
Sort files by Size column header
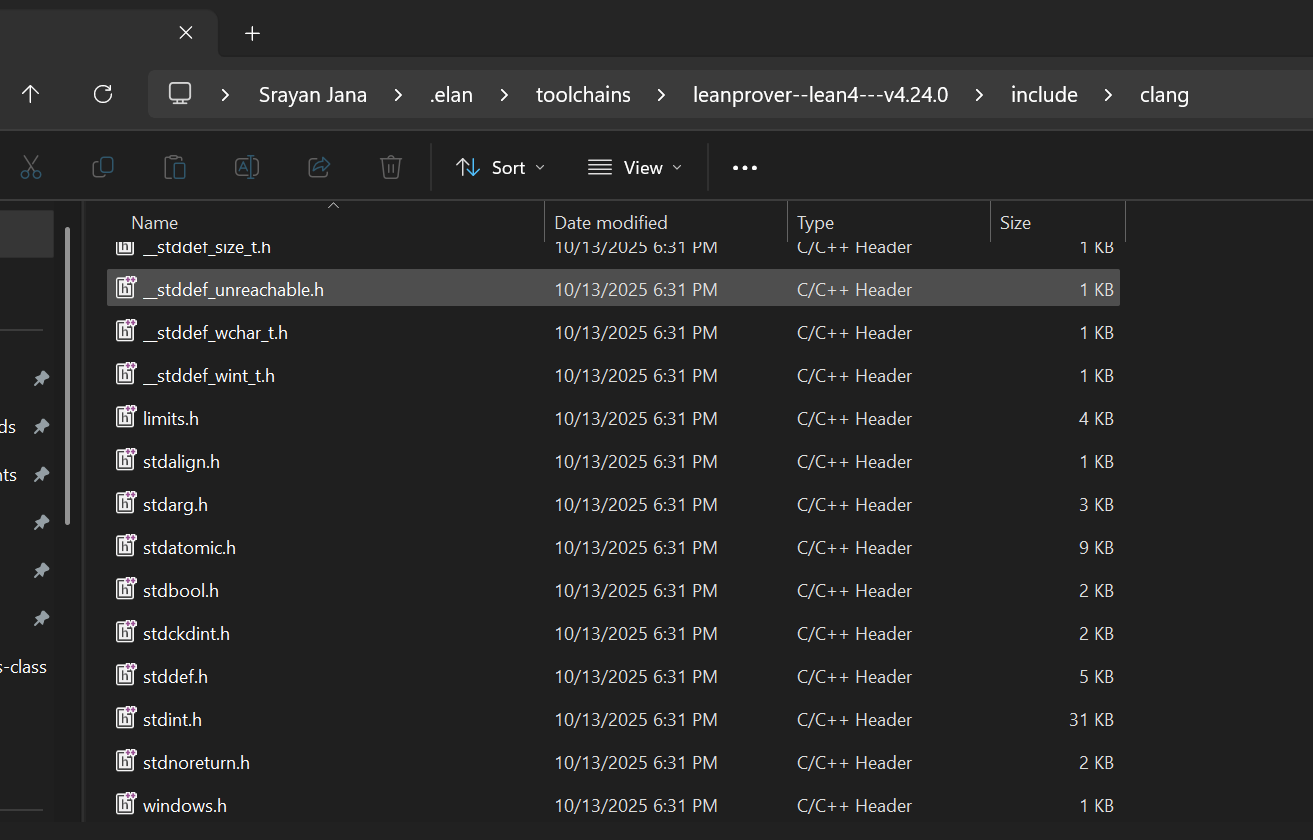tap(1015, 223)
